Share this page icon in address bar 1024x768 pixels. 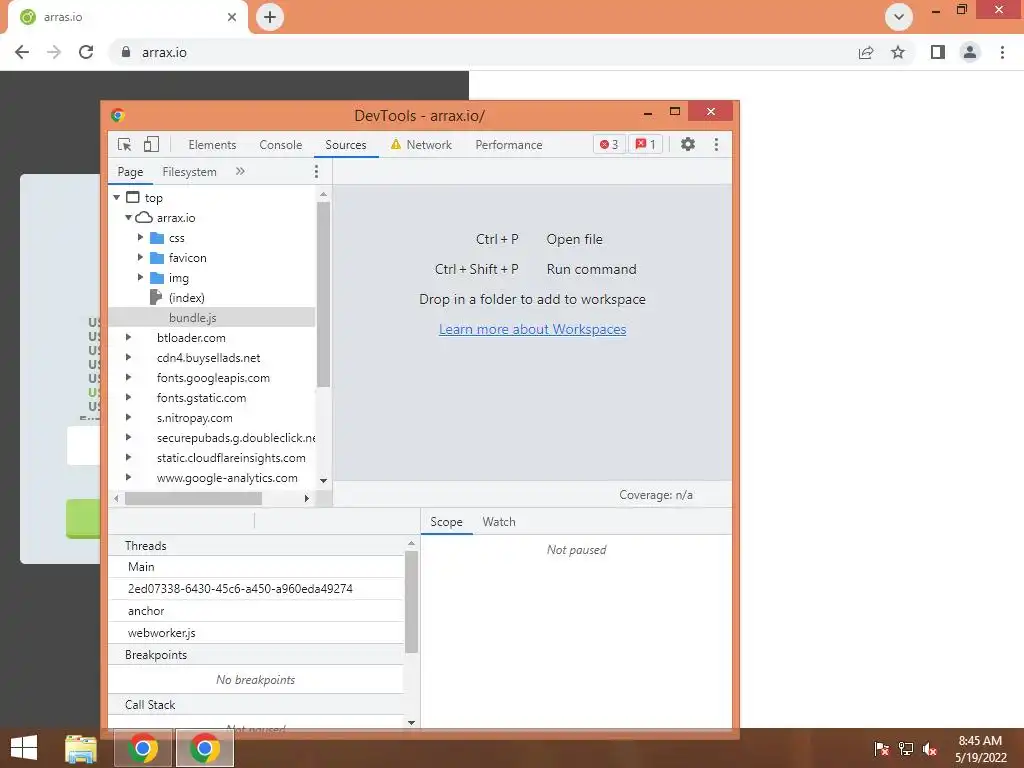(x=866, y=52)
